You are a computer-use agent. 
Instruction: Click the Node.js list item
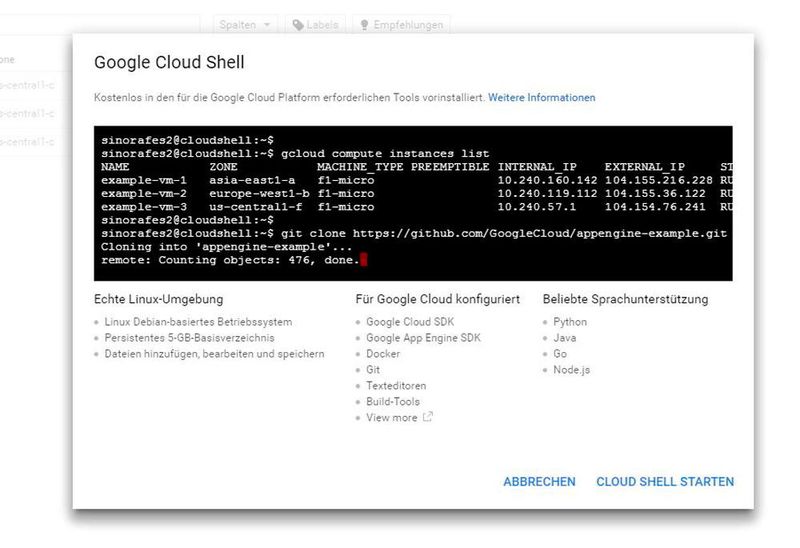point(571,369)
